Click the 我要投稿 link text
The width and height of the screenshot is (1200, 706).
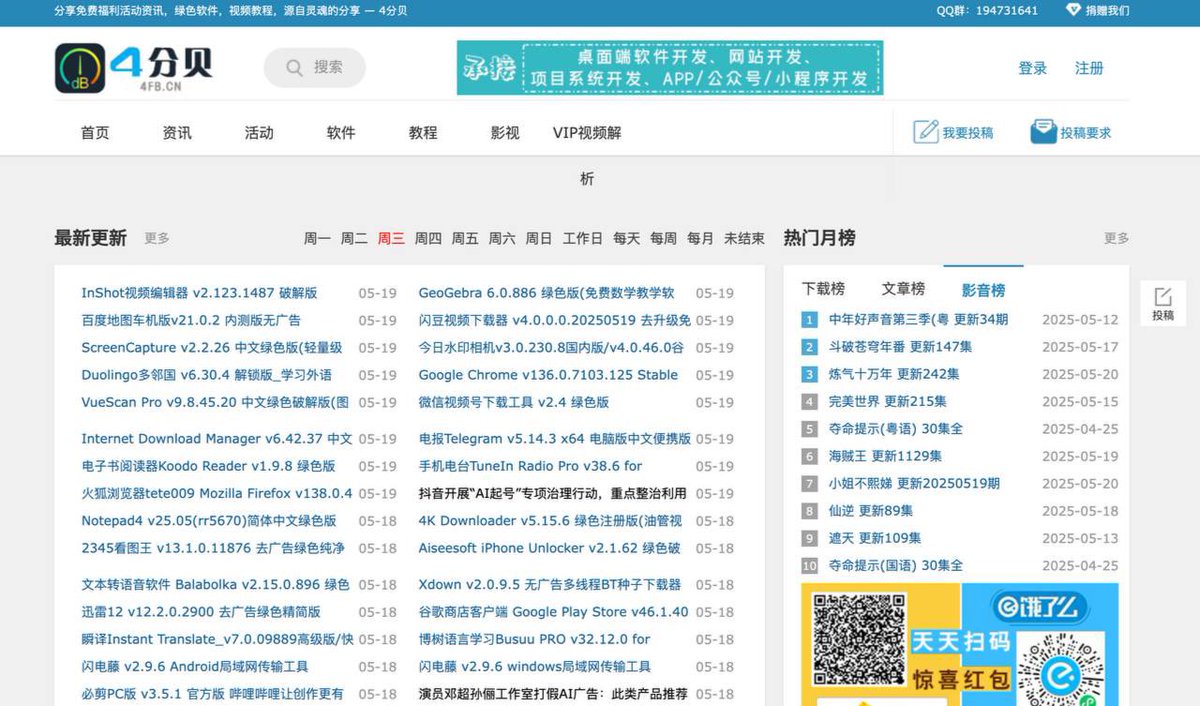click(968, 132)
